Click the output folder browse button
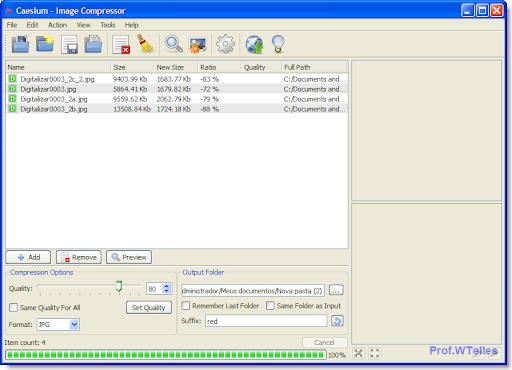The image size is (512, 370). (x=336, y=290)
